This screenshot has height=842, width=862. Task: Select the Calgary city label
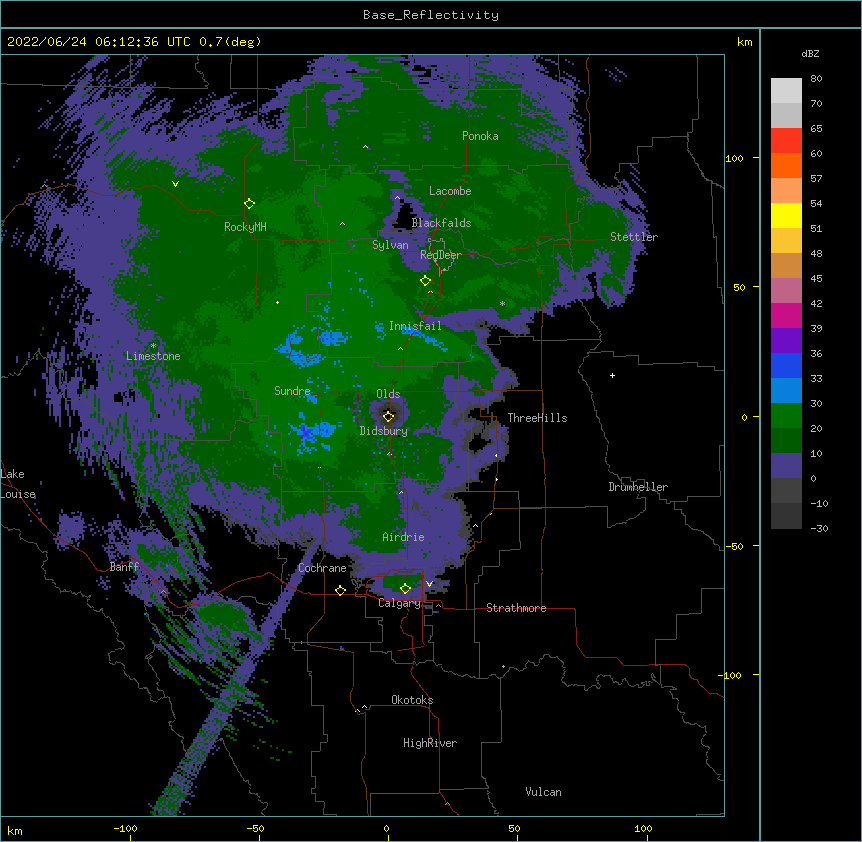pos(399,603)
